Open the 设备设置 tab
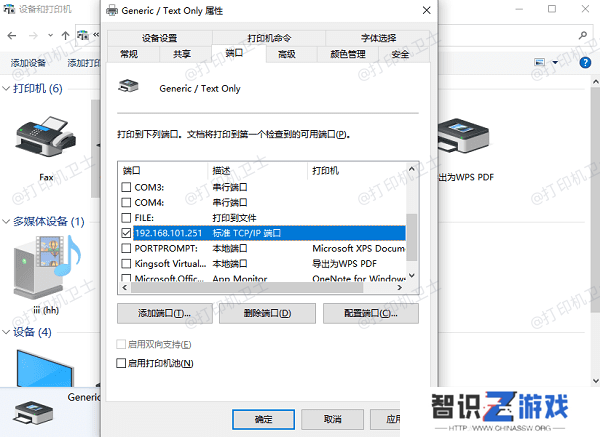Screen dimensions: 600x437 160,38
